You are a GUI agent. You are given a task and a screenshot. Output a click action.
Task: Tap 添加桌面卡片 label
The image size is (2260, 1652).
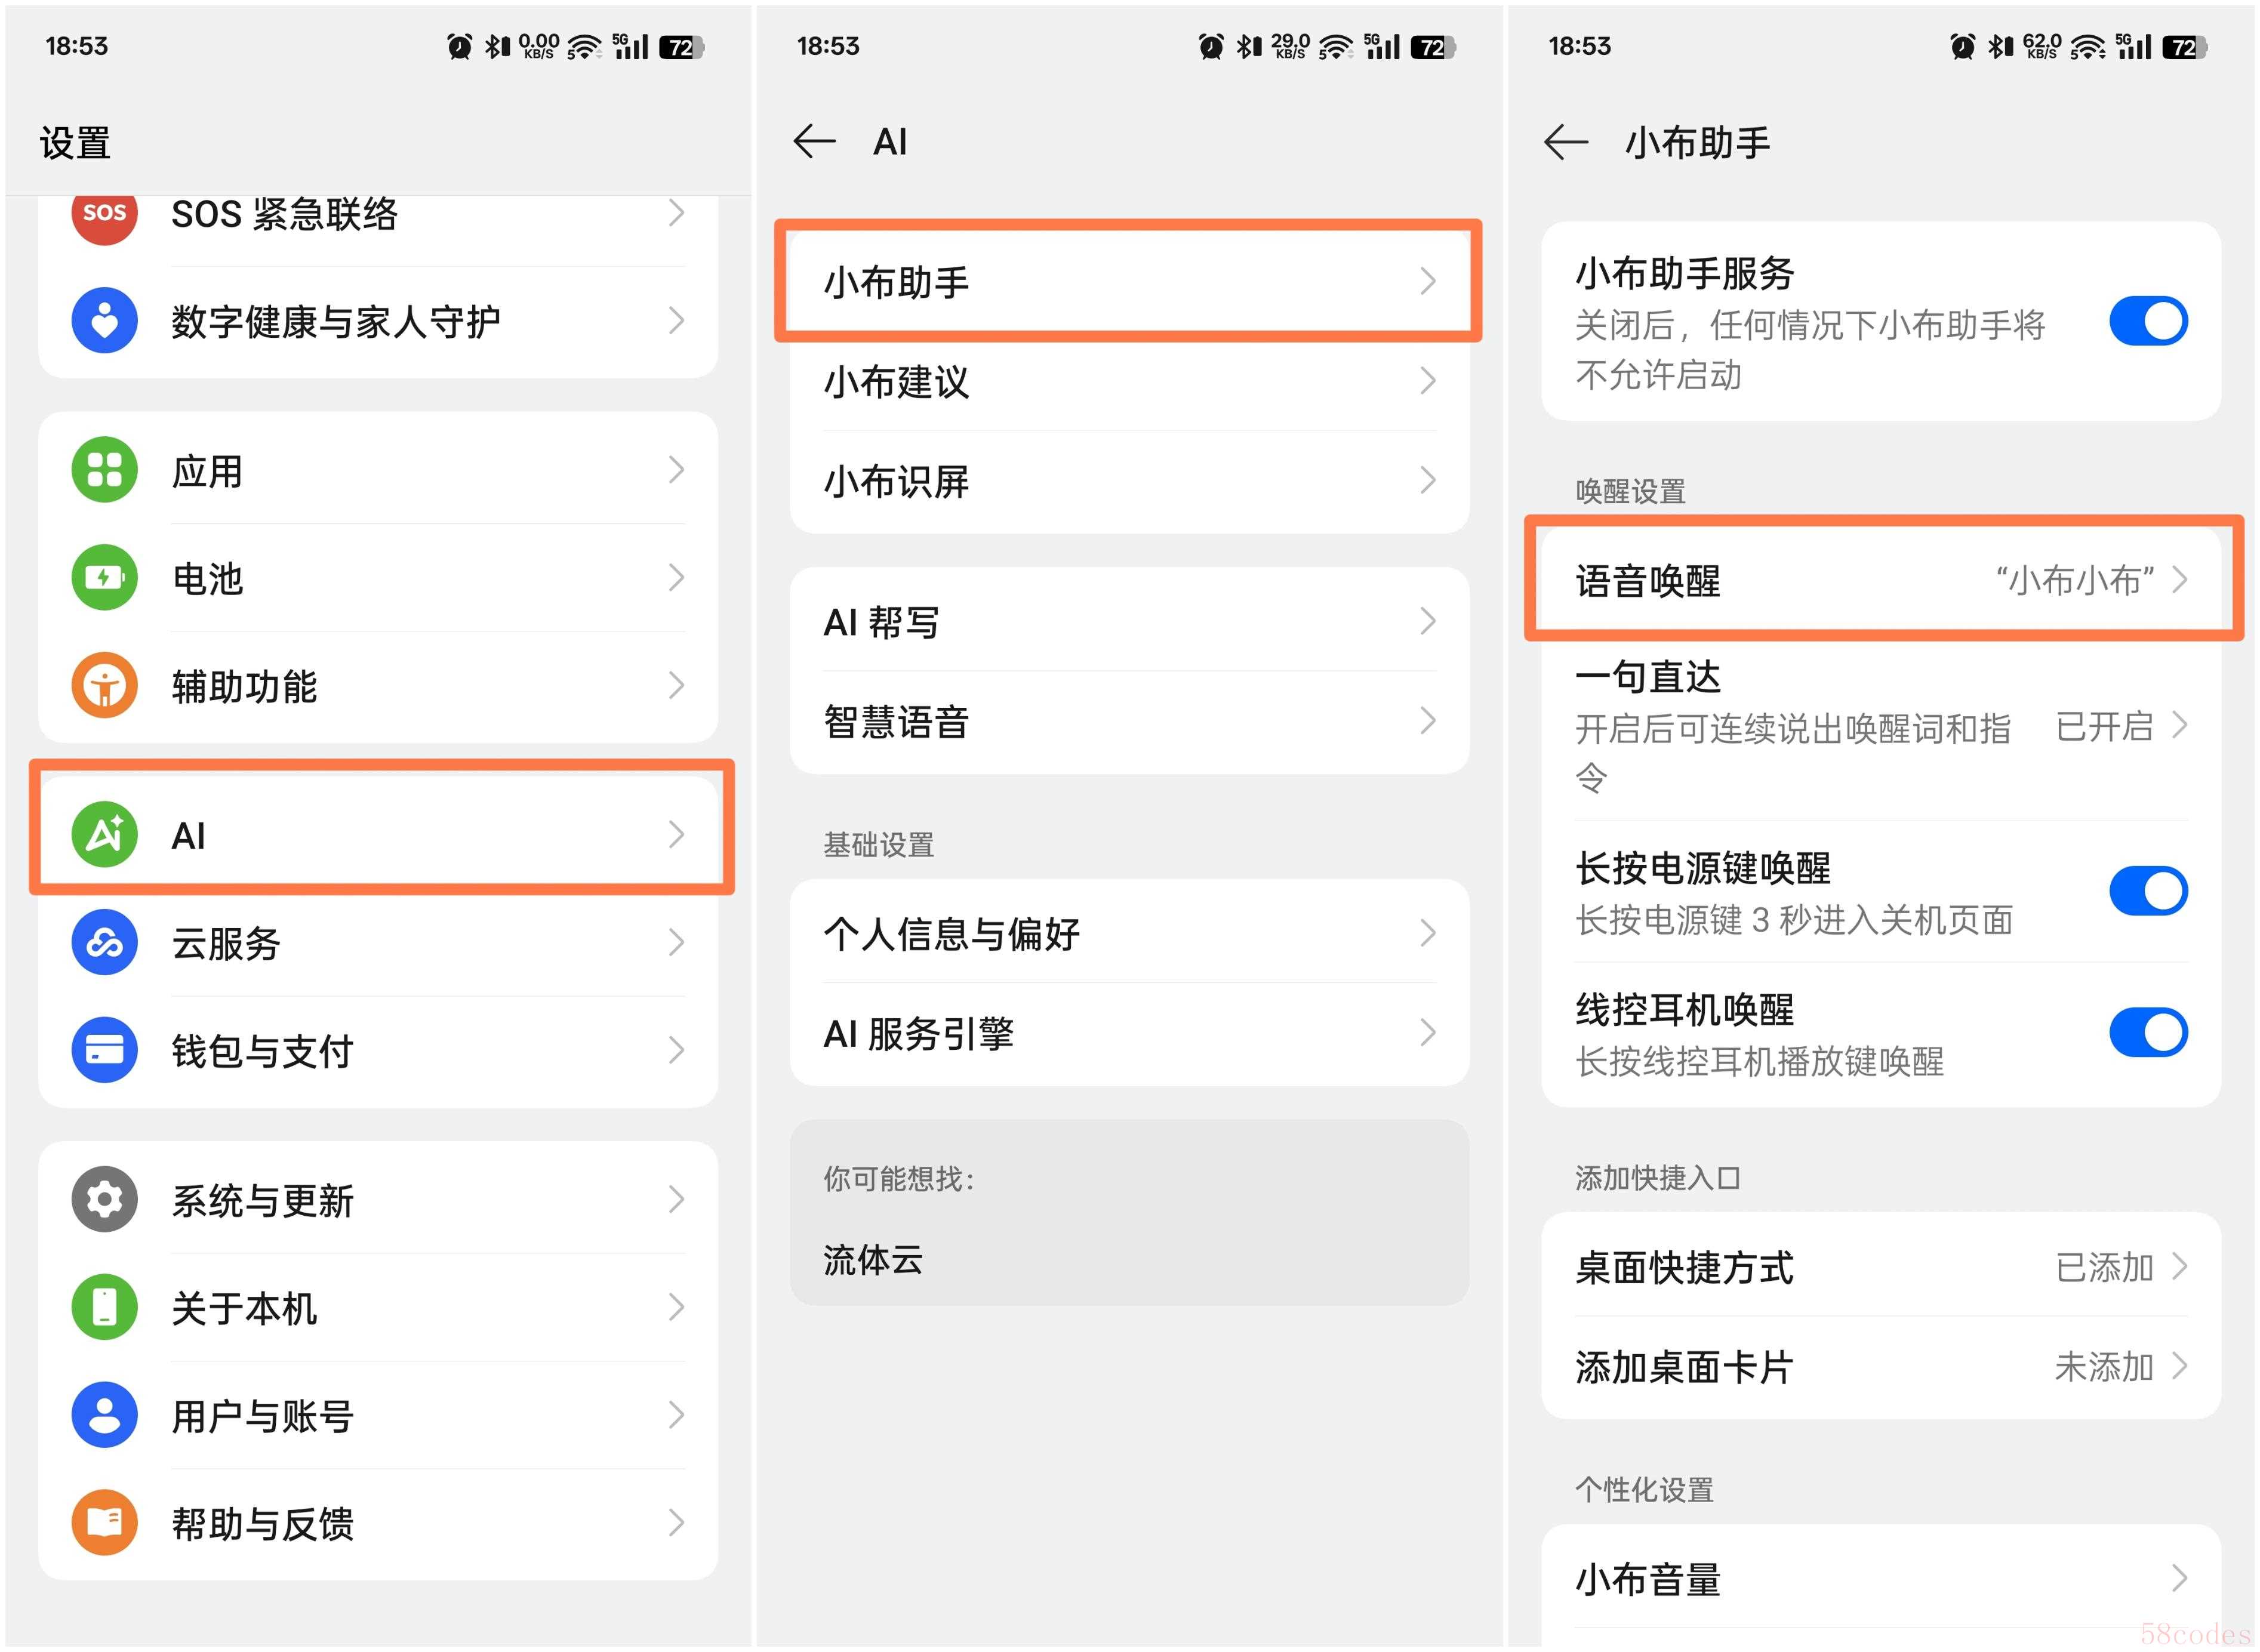click(1685, 1367)
